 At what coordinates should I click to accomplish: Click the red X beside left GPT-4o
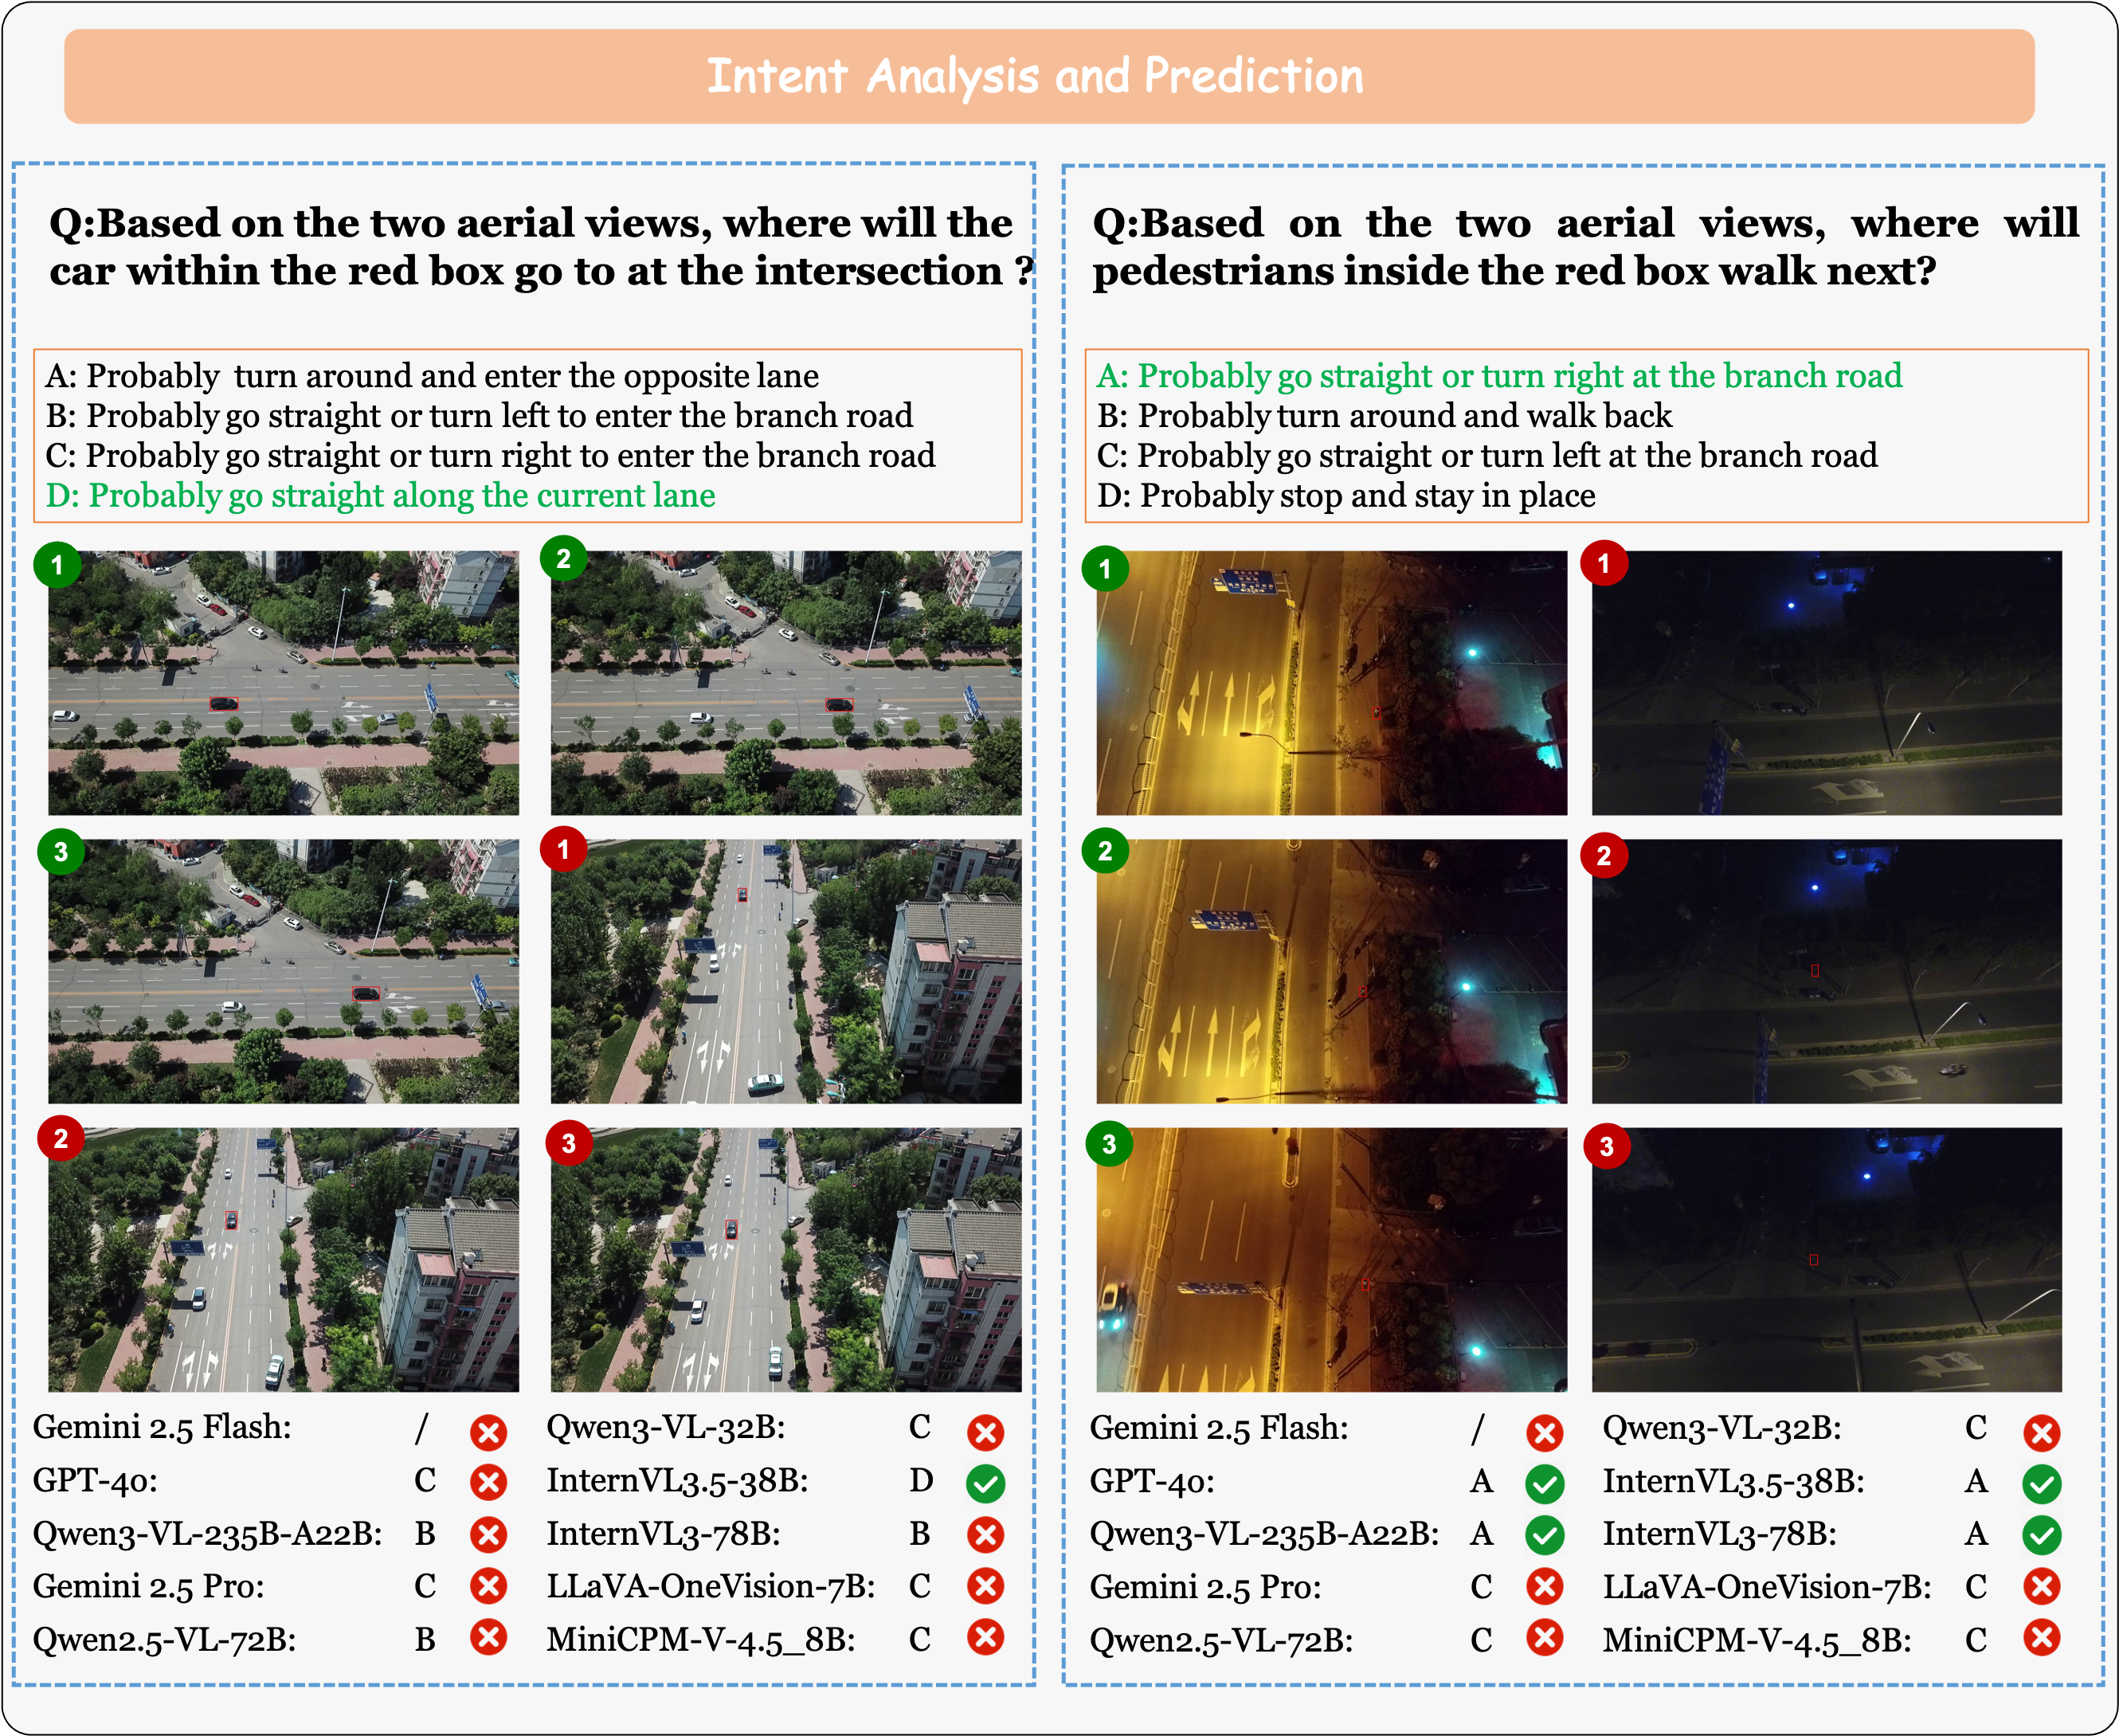(488, 1481)
